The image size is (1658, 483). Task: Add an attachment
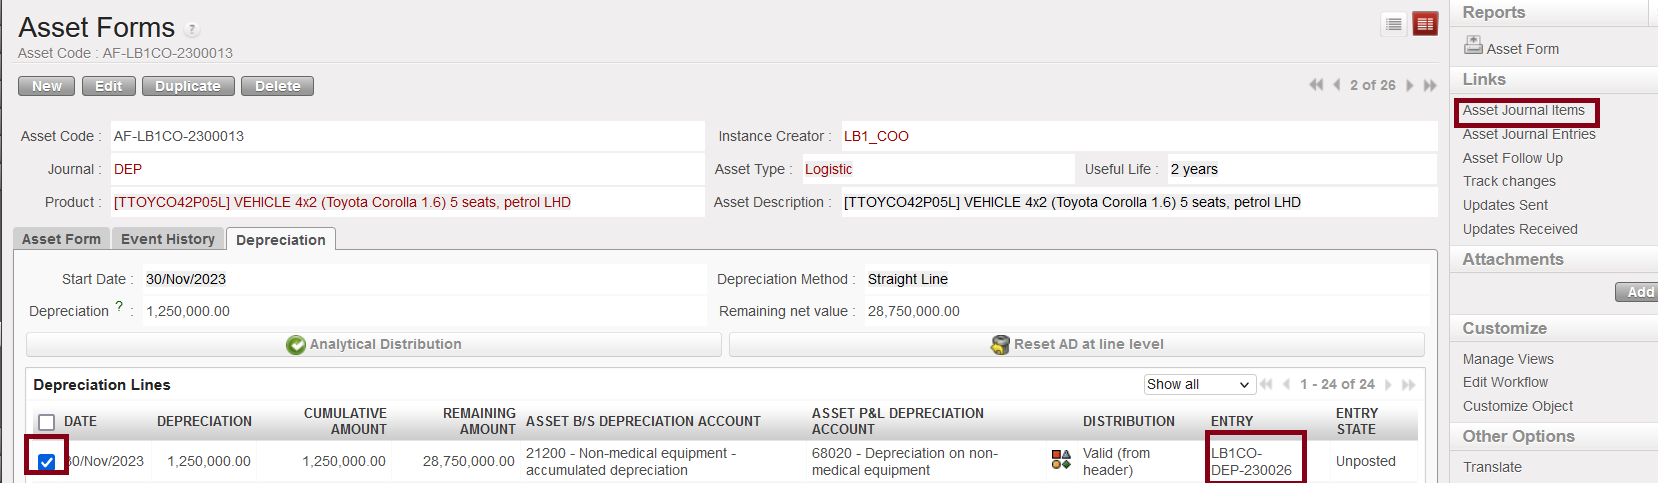[1638, 292]
